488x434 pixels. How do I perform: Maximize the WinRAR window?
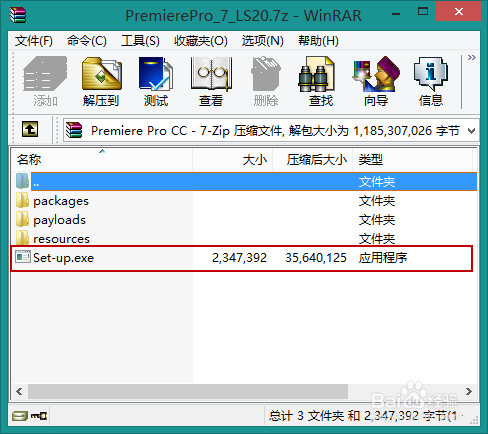coord(423,12)
